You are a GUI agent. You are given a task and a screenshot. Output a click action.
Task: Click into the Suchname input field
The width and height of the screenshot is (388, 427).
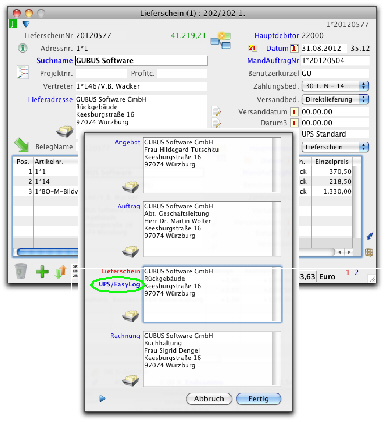pyautogui.click(x=141, y=61)
